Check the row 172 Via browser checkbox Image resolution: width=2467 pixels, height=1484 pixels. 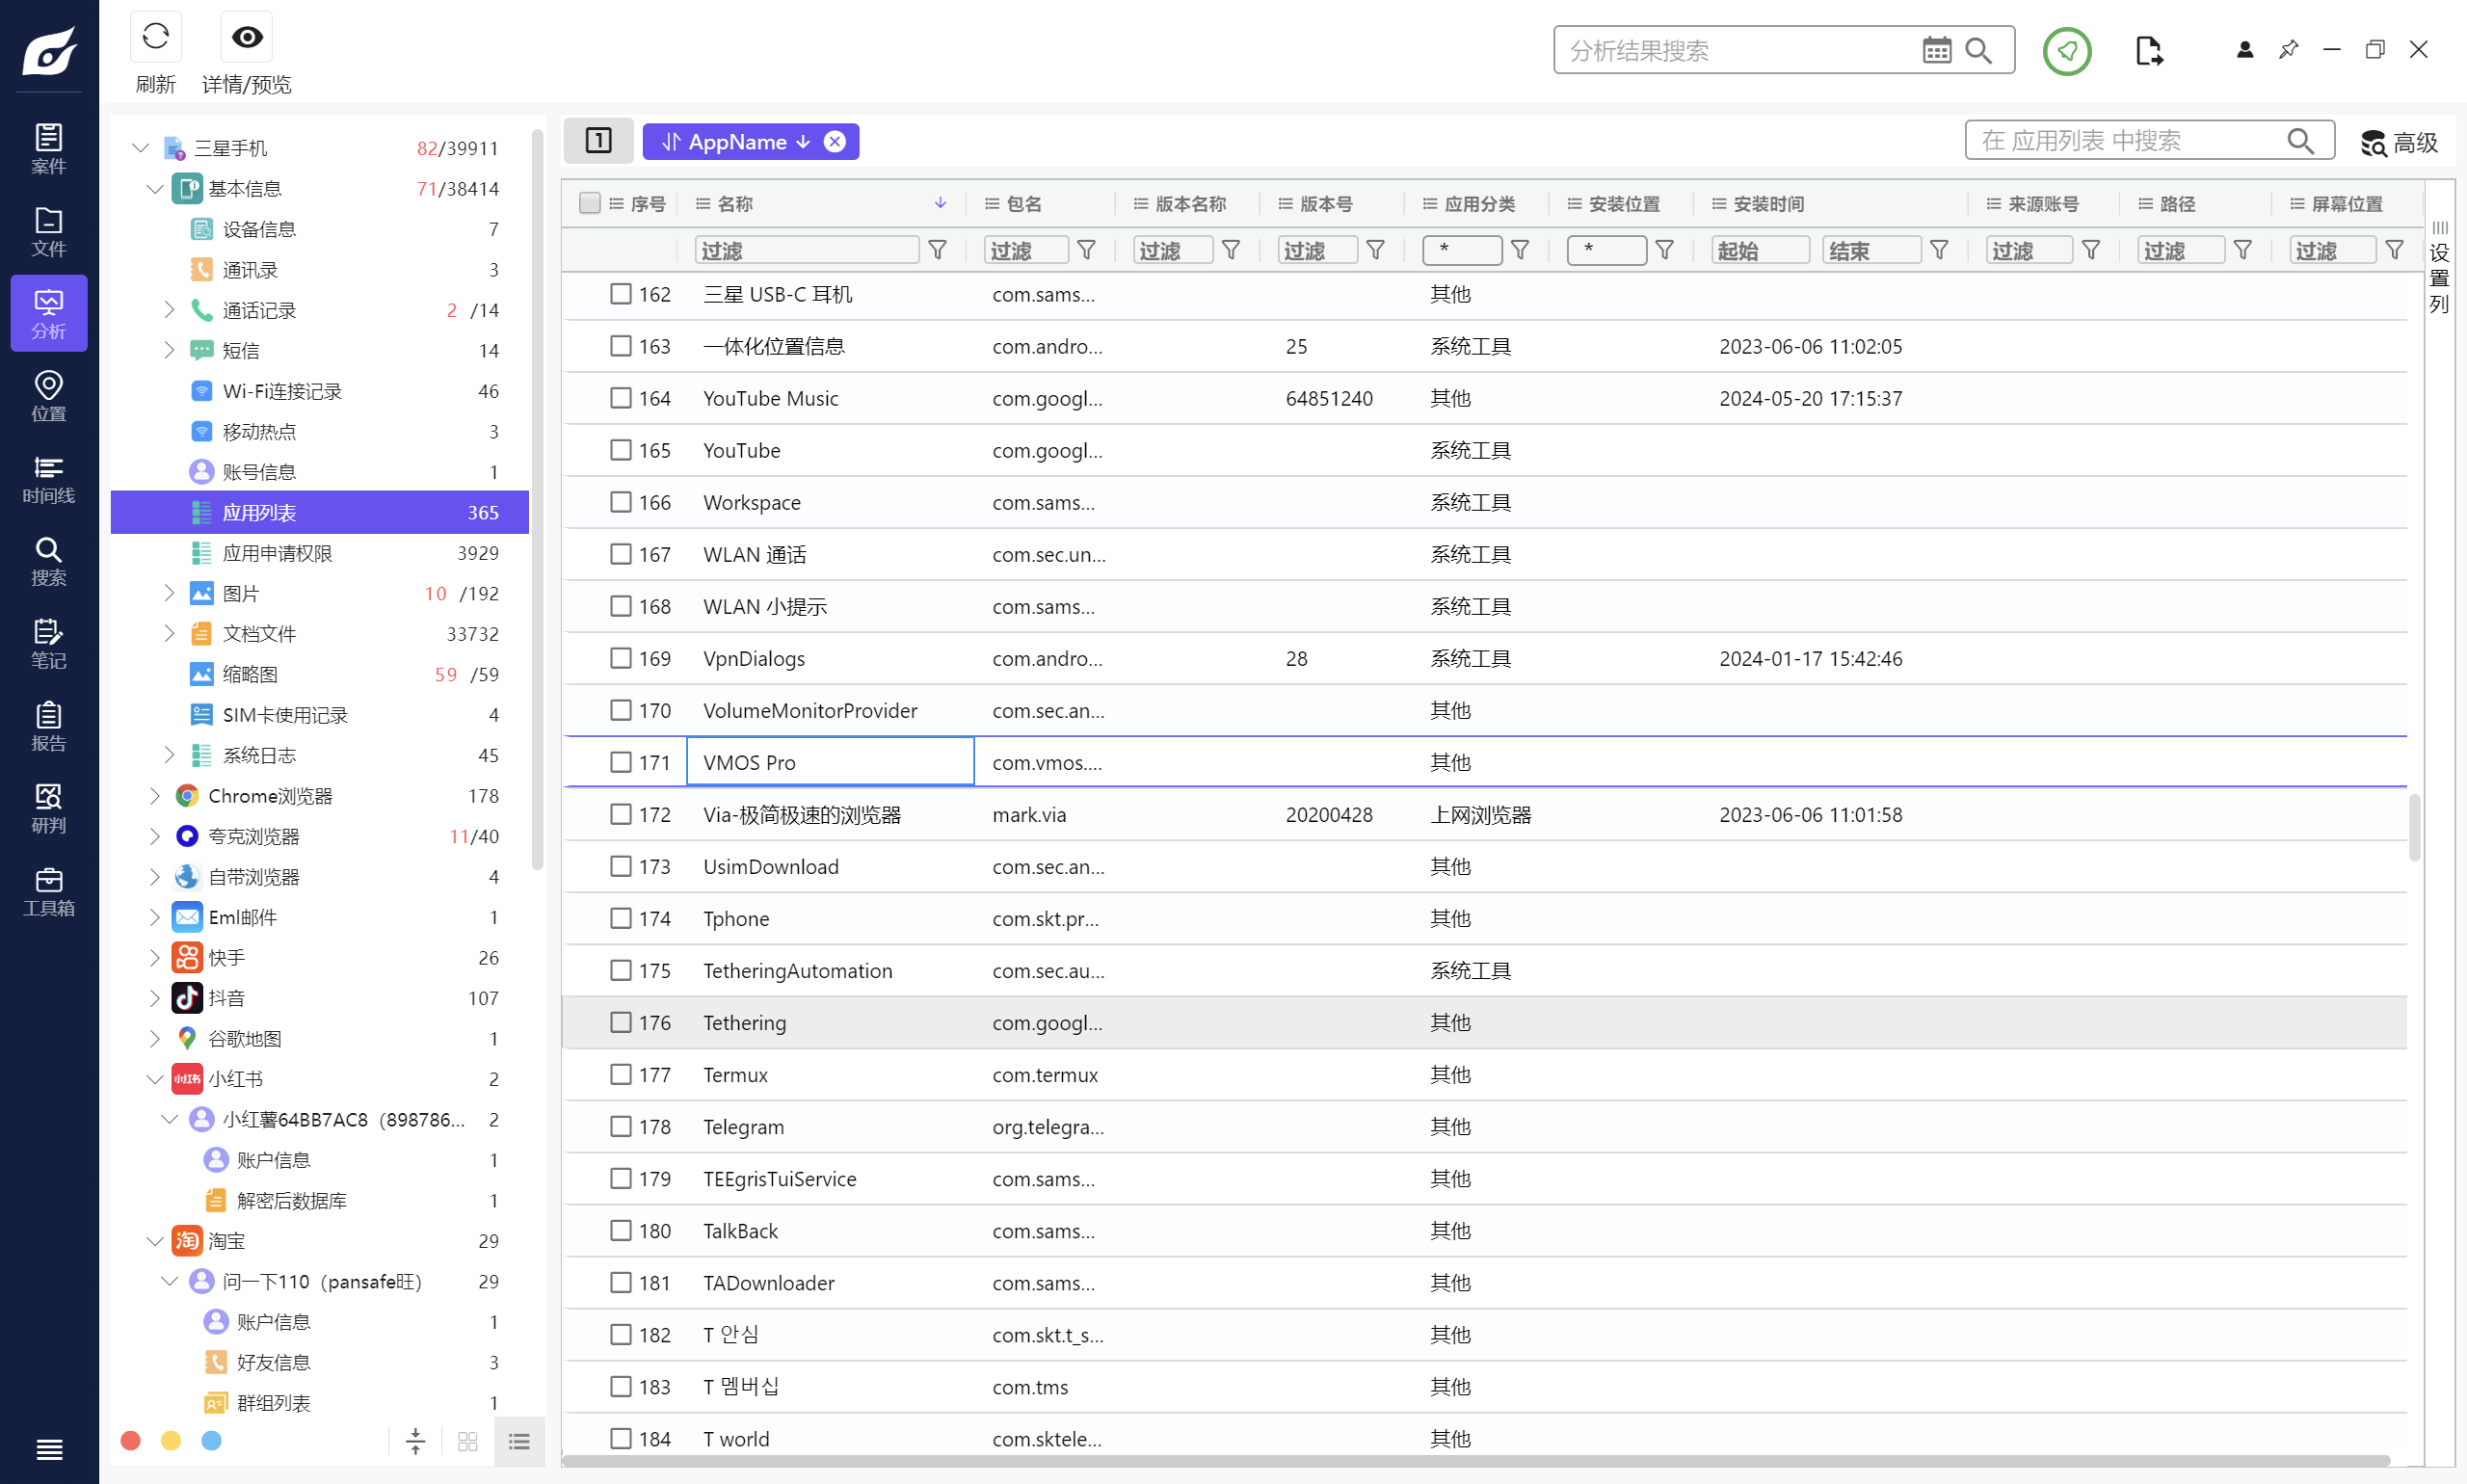click(x=621, y=814)
